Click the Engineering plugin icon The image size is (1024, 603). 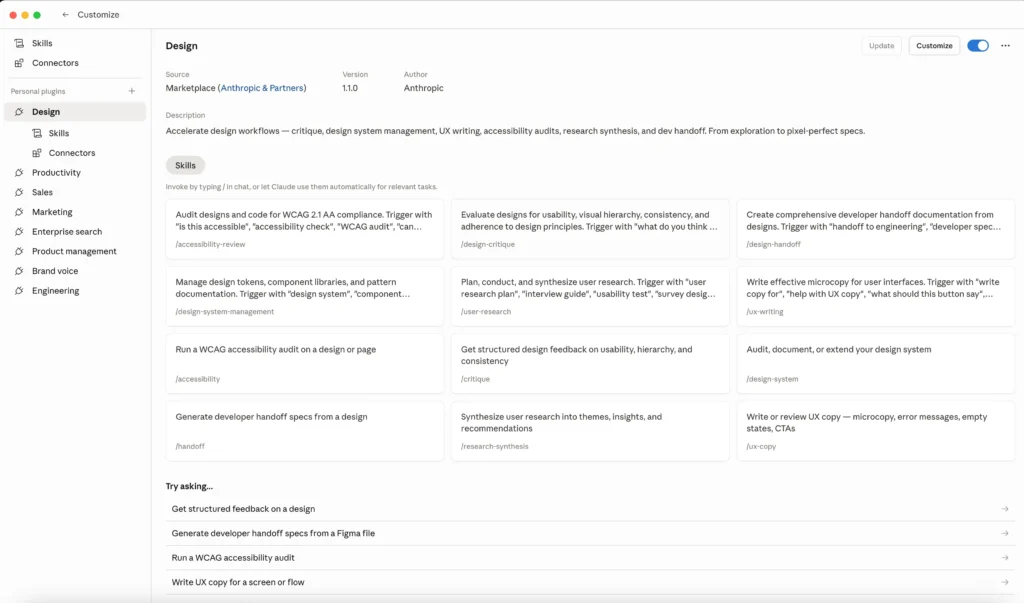click(x=19, y=291)
